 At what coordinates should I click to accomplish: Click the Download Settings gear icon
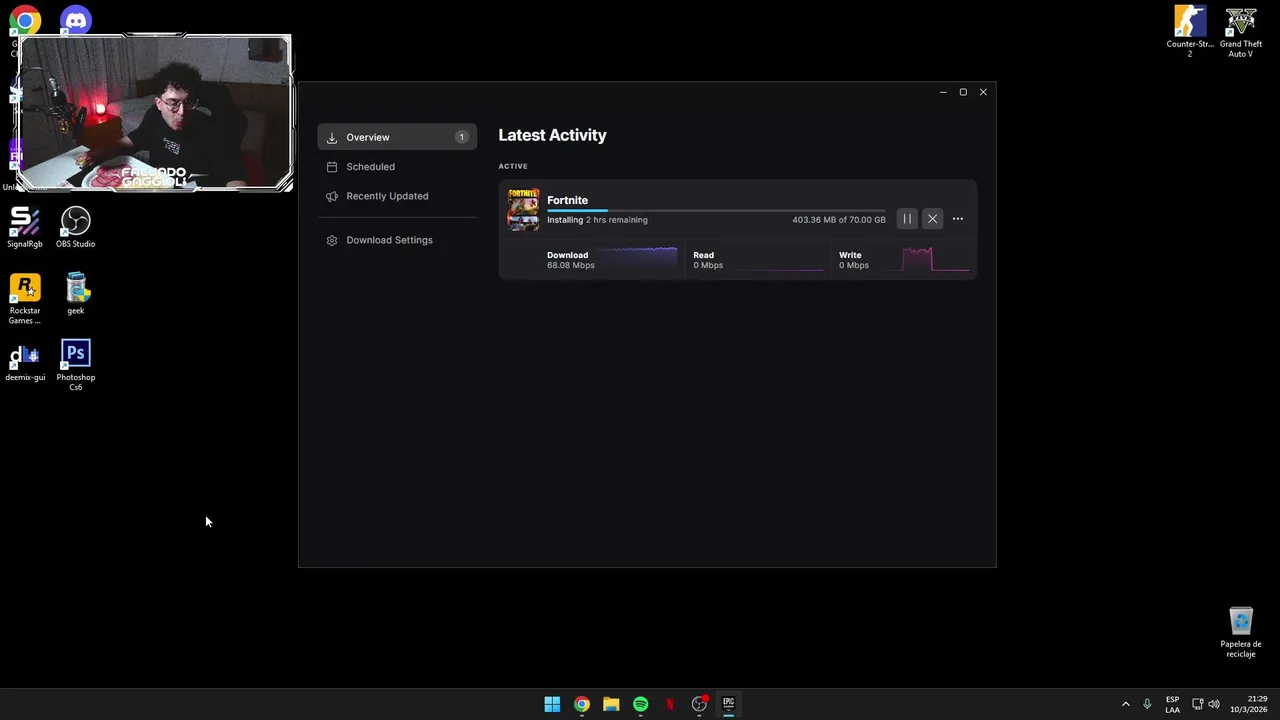(332, 240)
